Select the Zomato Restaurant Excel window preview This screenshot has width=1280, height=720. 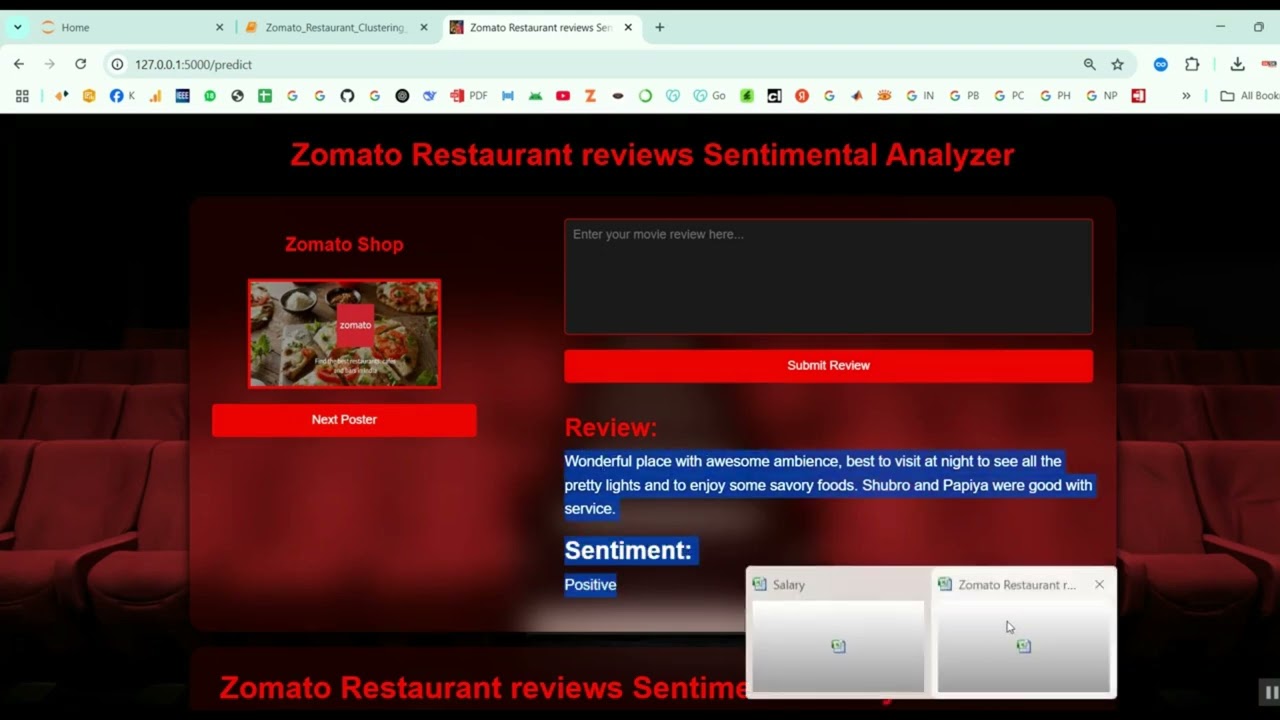coord(1023,633)
